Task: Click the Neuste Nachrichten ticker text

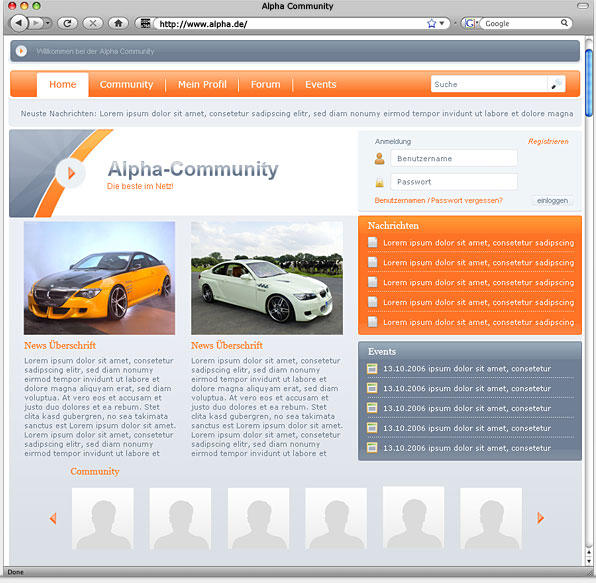Action: [297, 114]
